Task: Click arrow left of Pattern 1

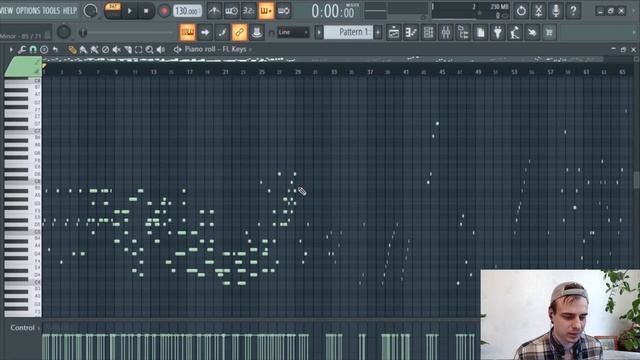Action: 319,32
